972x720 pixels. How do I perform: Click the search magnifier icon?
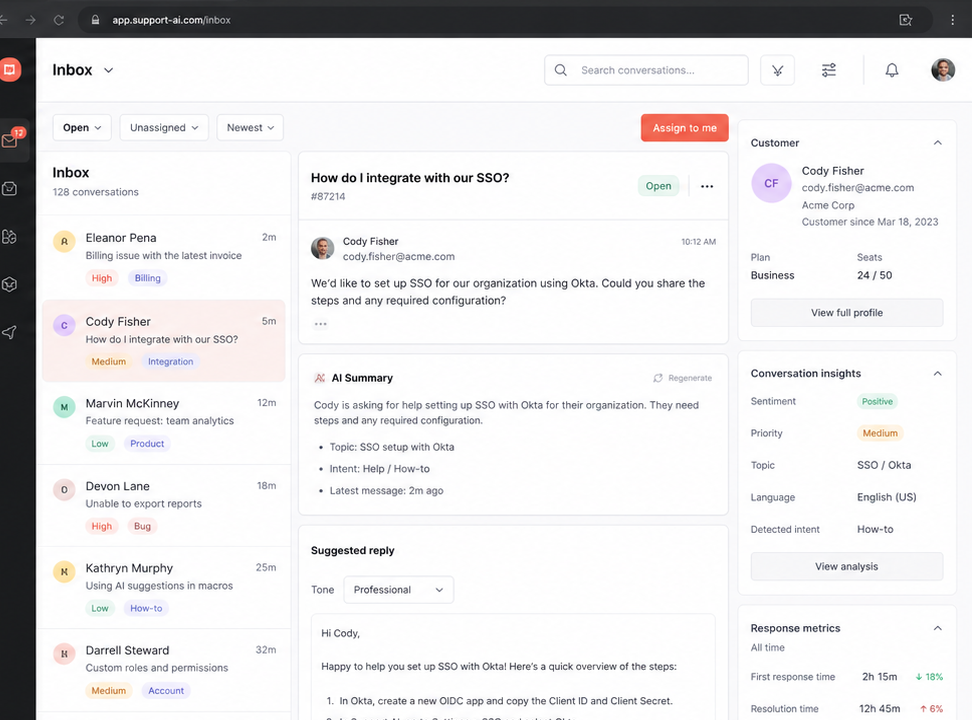click(x=560, y=70)
